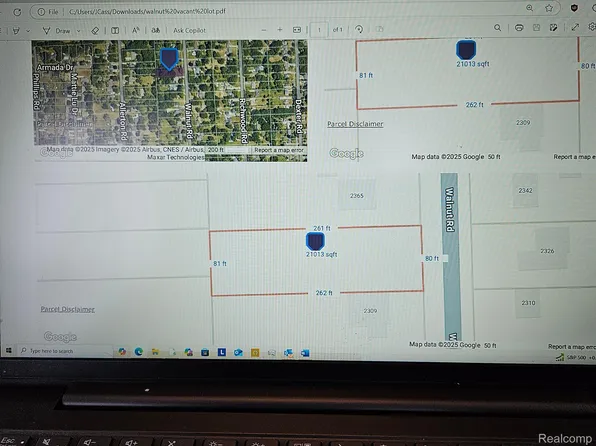Toggle the page view layout icon

click(115, 30)
